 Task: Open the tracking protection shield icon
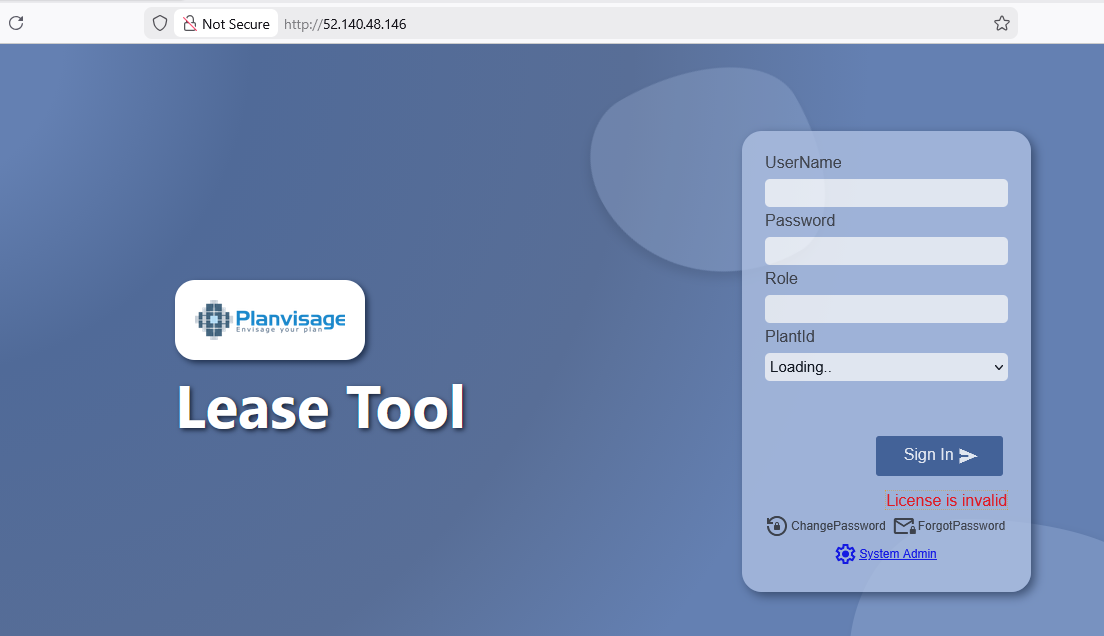[159, 23]
